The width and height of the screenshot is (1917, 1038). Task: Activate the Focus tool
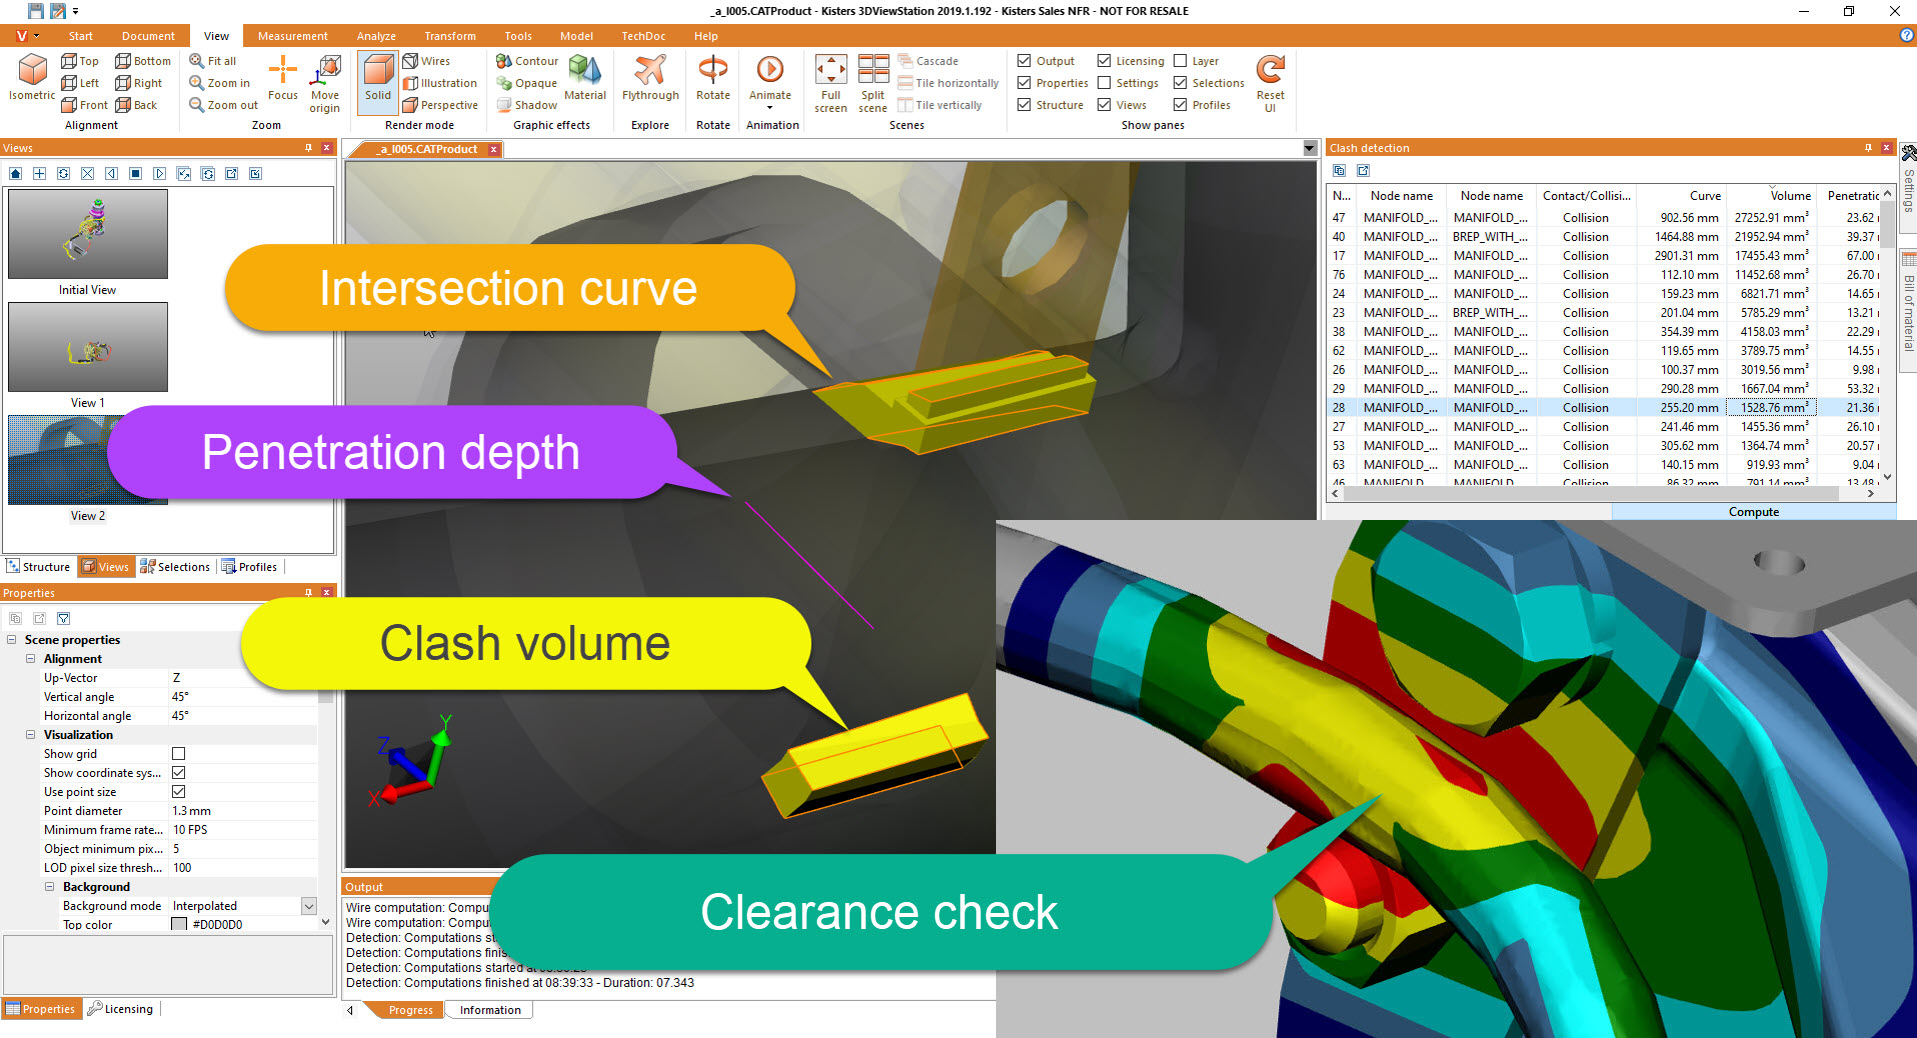(x=283, y=78)
